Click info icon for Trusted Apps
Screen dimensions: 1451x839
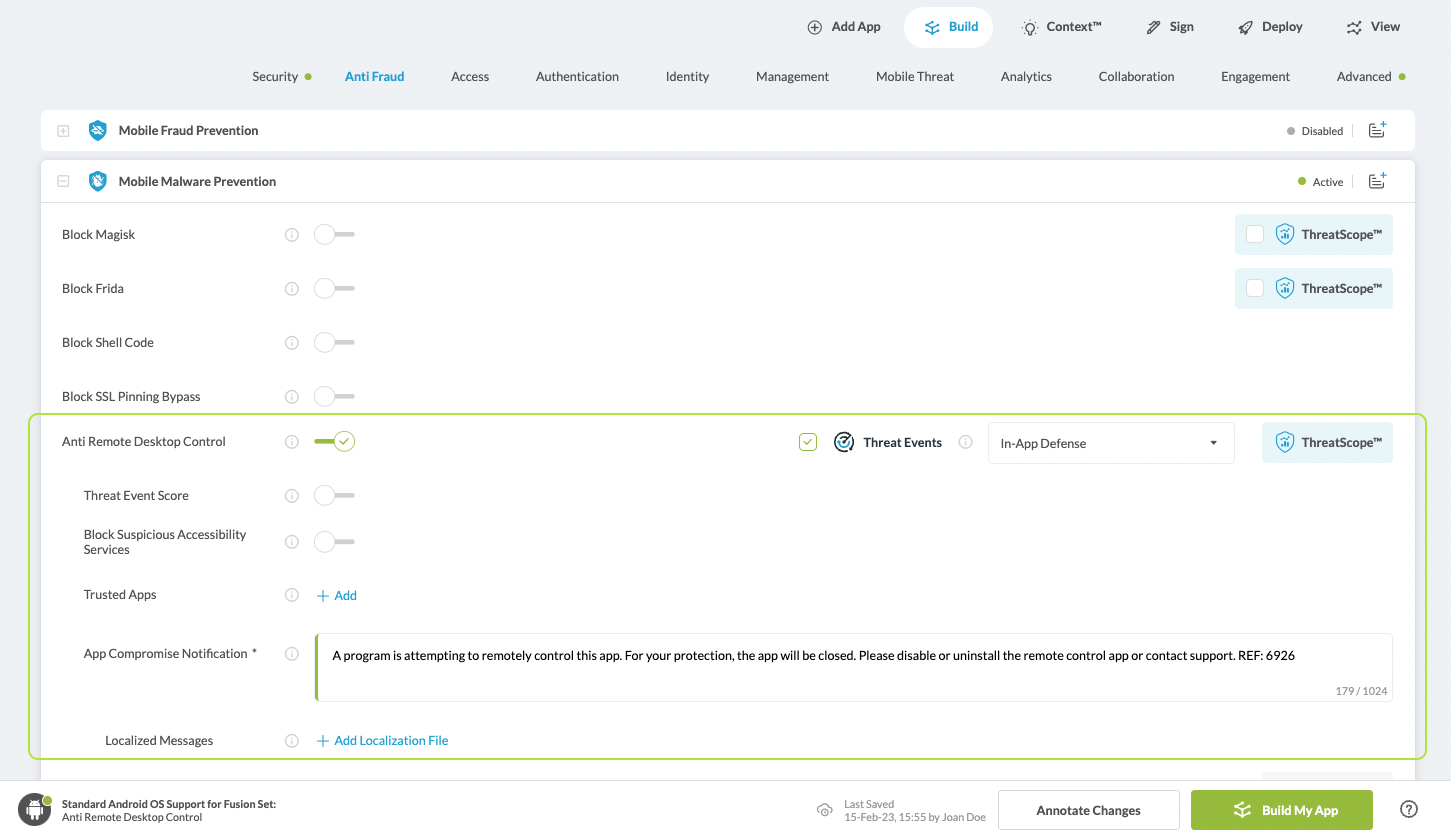point(292,595)
